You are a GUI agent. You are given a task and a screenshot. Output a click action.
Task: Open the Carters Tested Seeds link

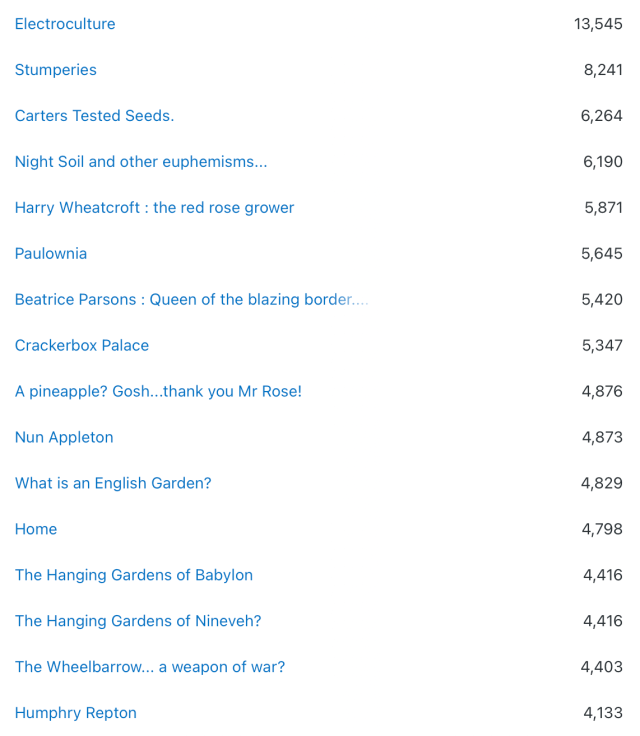tap(94, 116)
